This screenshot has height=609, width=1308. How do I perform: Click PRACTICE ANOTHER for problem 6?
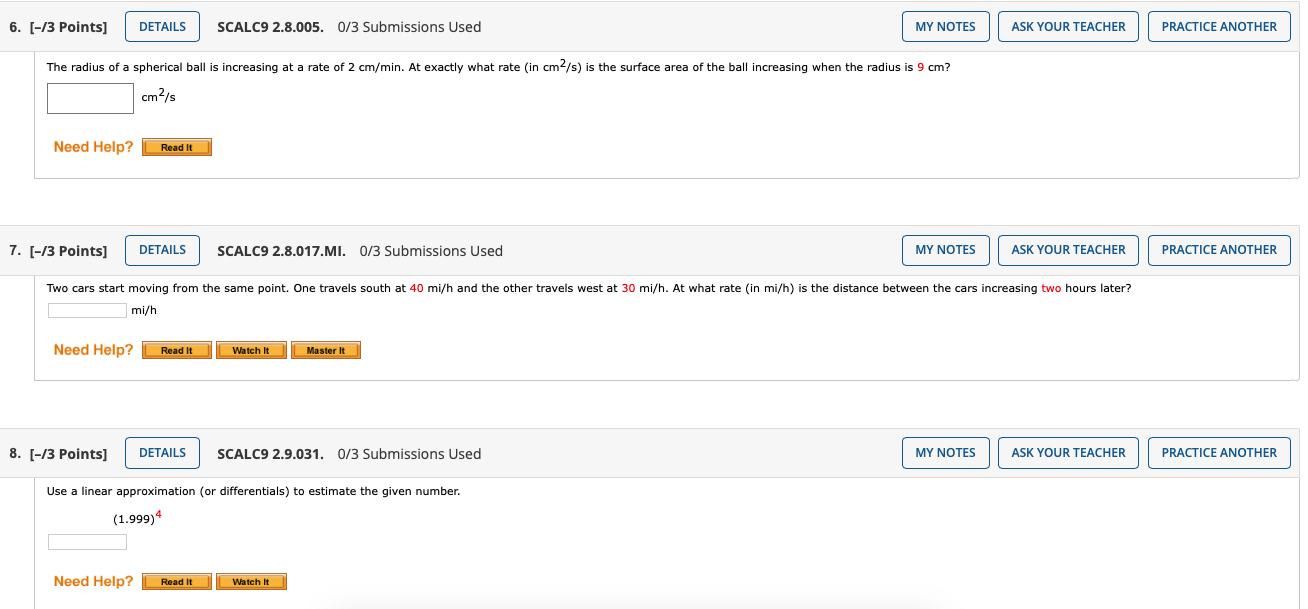(1219, 27)
